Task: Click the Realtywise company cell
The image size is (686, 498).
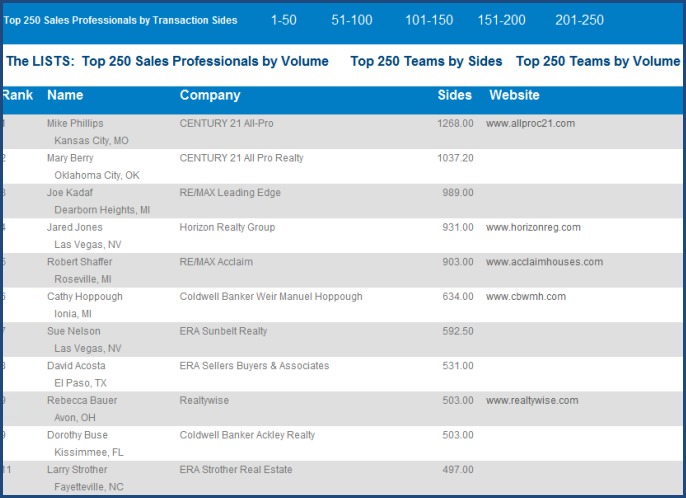Action: (204, 400)
